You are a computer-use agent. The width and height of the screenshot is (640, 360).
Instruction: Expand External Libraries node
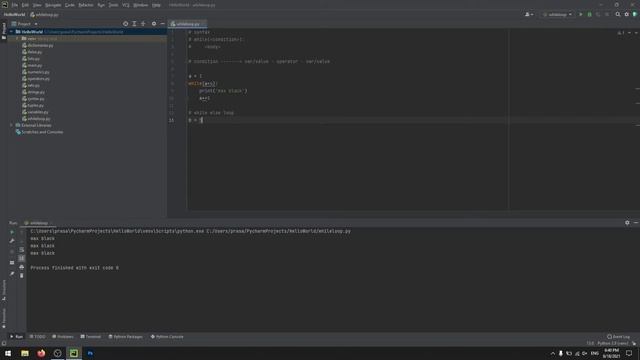click(x=11, y=125)
